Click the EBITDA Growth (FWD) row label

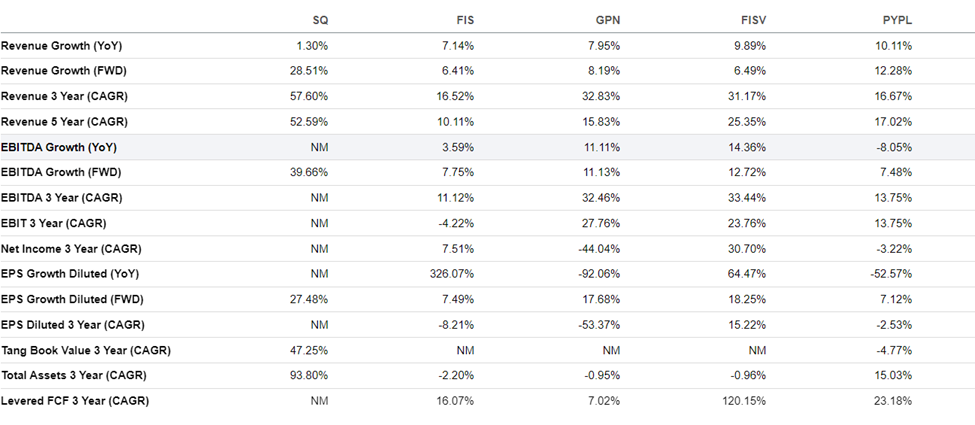[61, 172]
